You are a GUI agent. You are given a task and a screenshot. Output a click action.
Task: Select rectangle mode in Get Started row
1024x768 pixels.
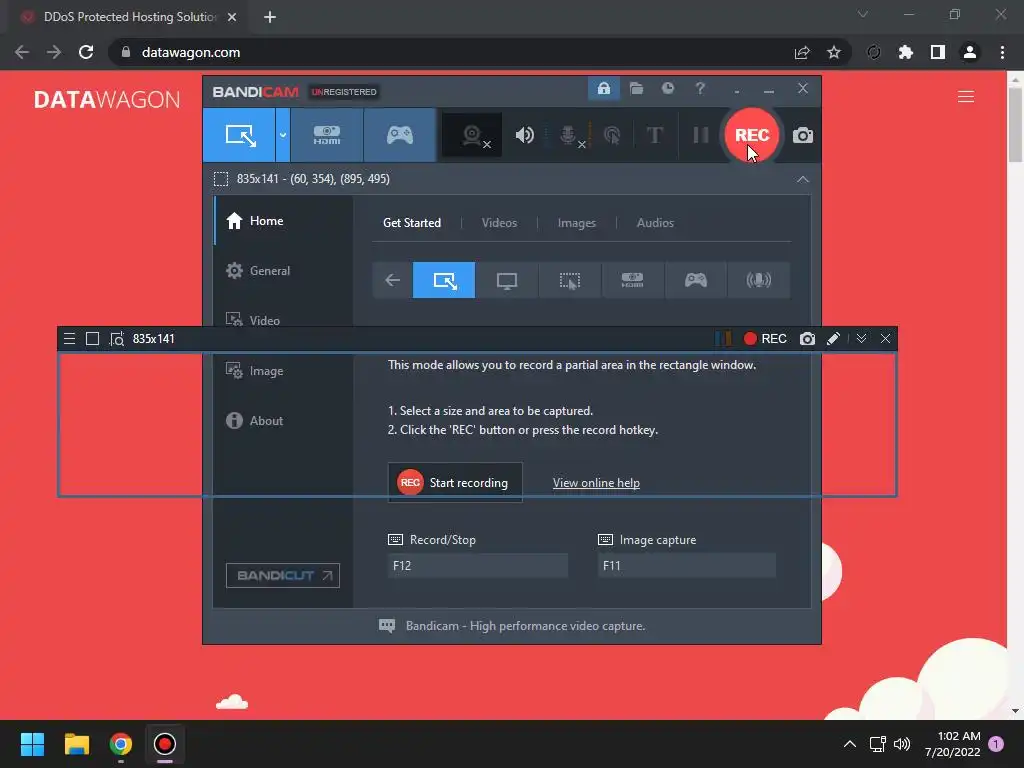(x=444, y=280)
